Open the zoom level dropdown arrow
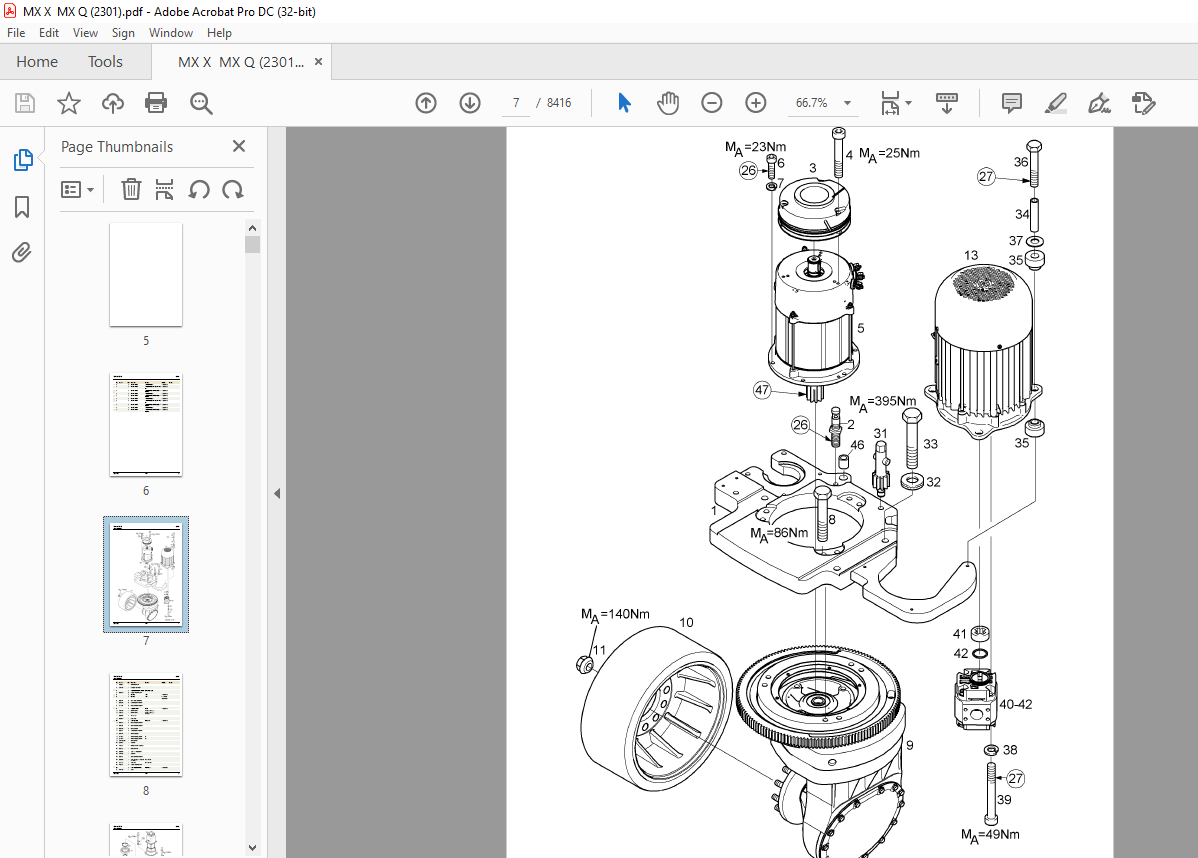 pyautogui.click(x=847, y=103)
